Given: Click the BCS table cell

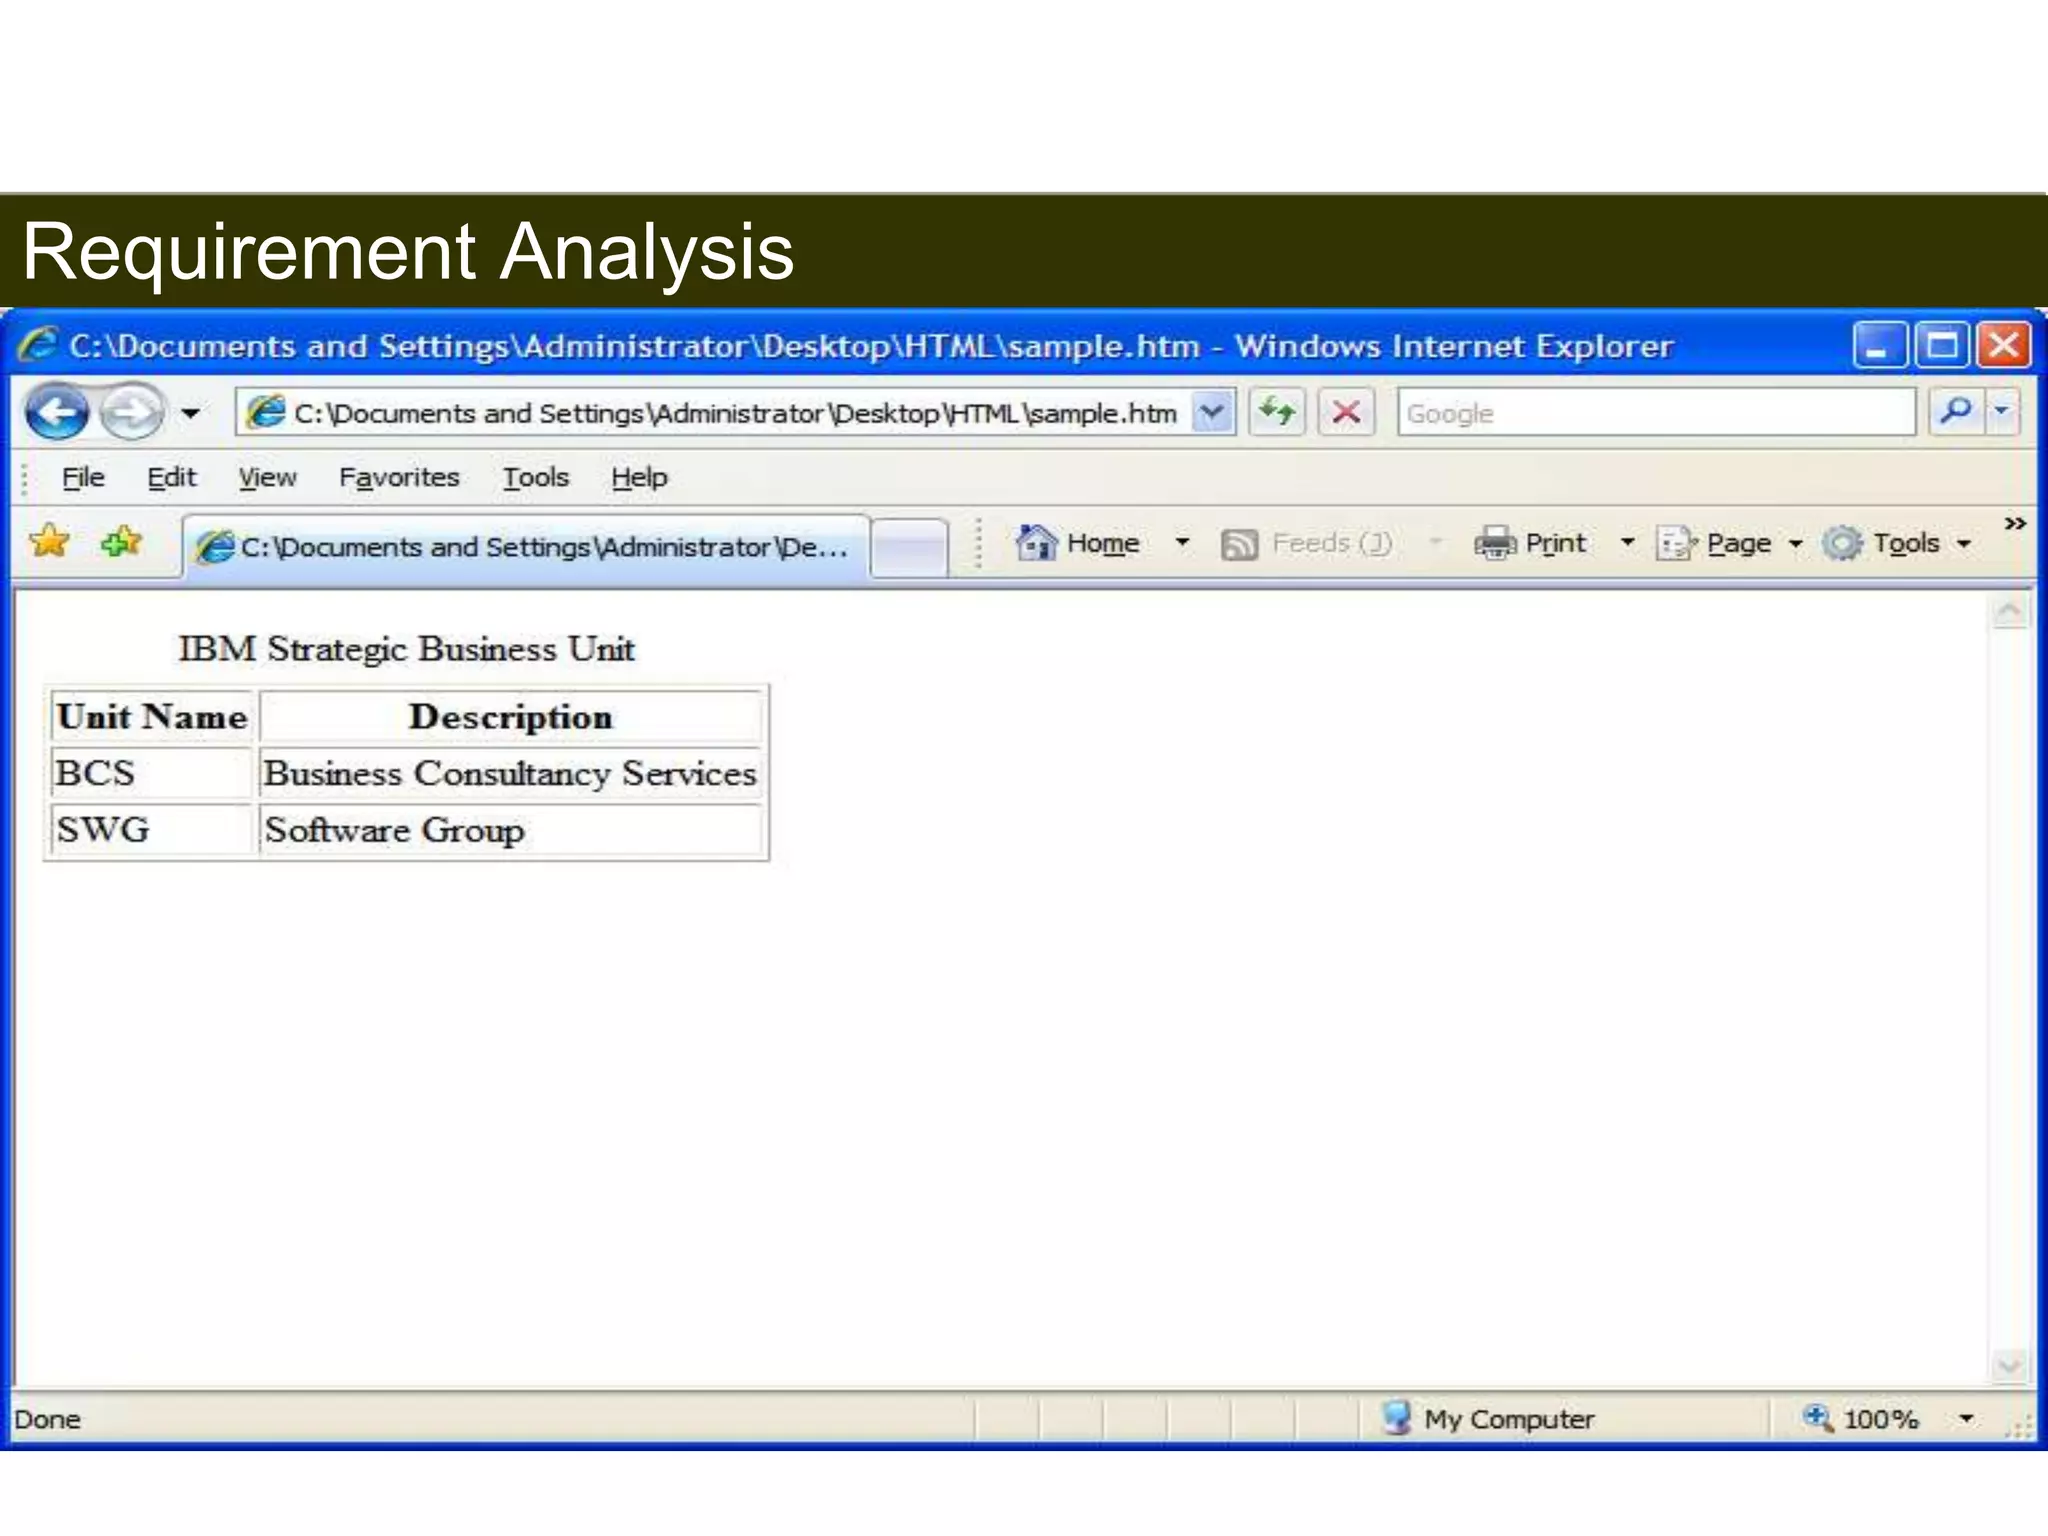Looking at the screenshot, I should click(152, 773).
